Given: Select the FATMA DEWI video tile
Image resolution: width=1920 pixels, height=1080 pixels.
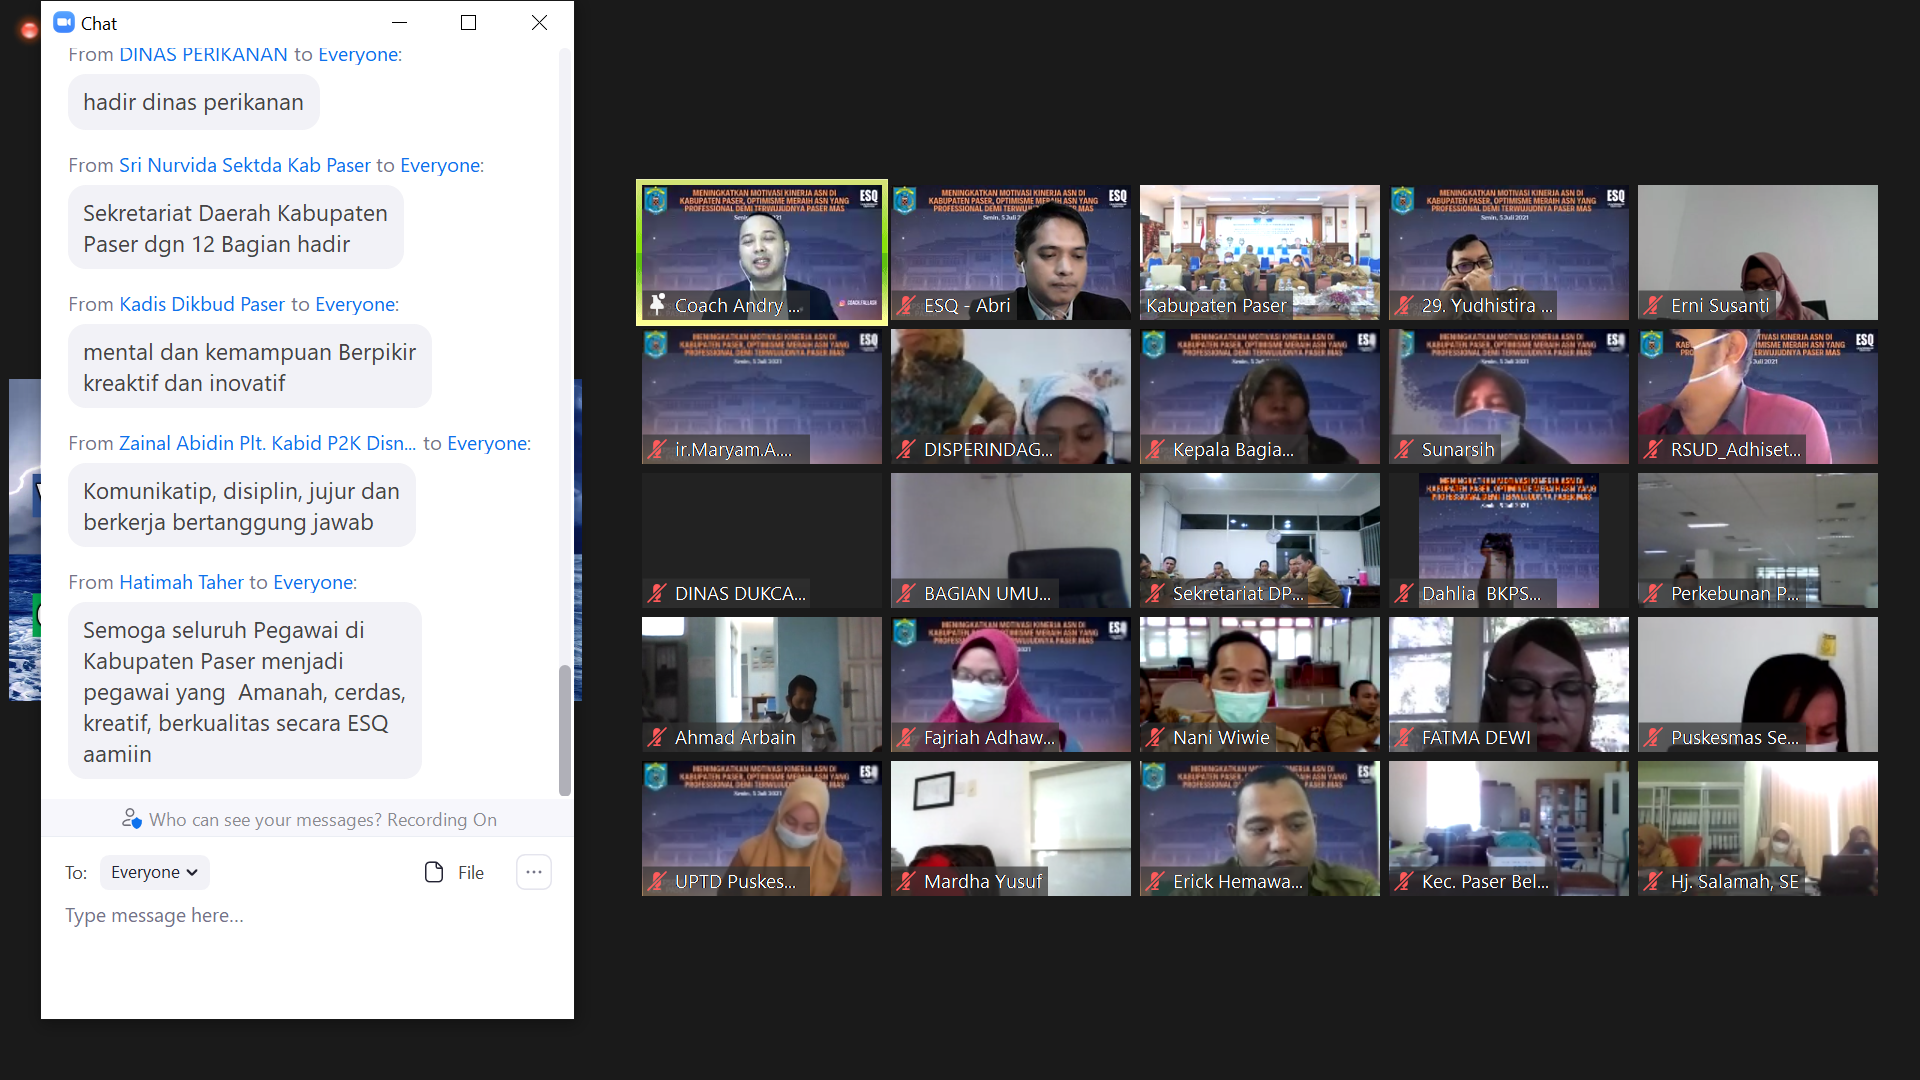Looking at the screenshot, I should [1508, 683].
